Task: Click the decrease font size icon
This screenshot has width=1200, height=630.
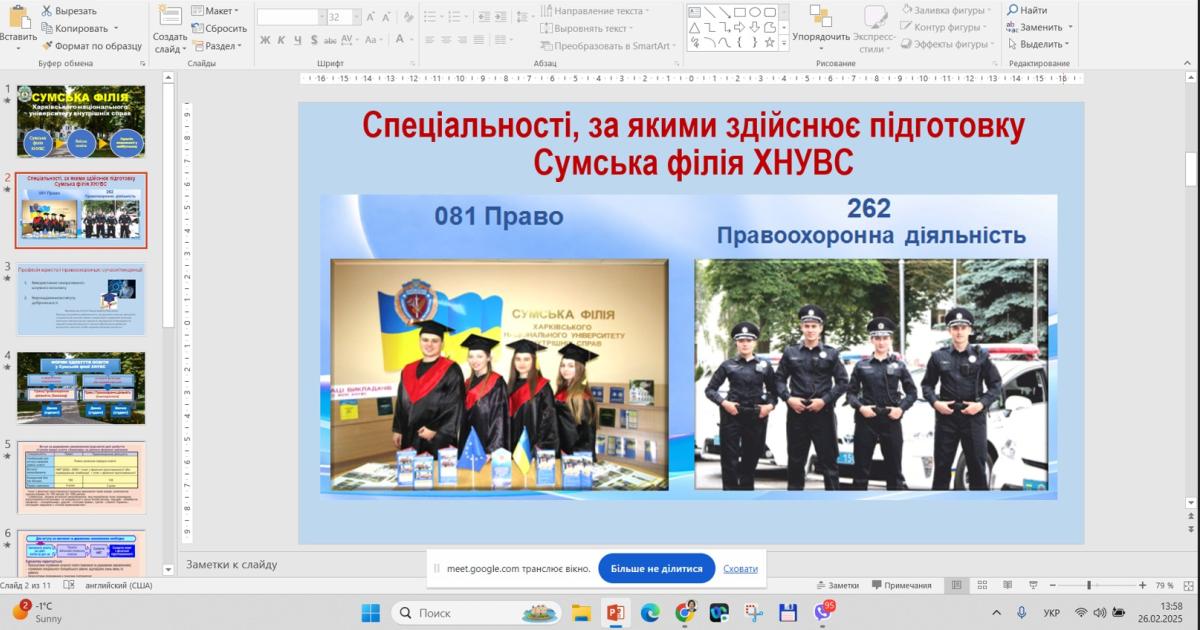Action: click(387, 17)
